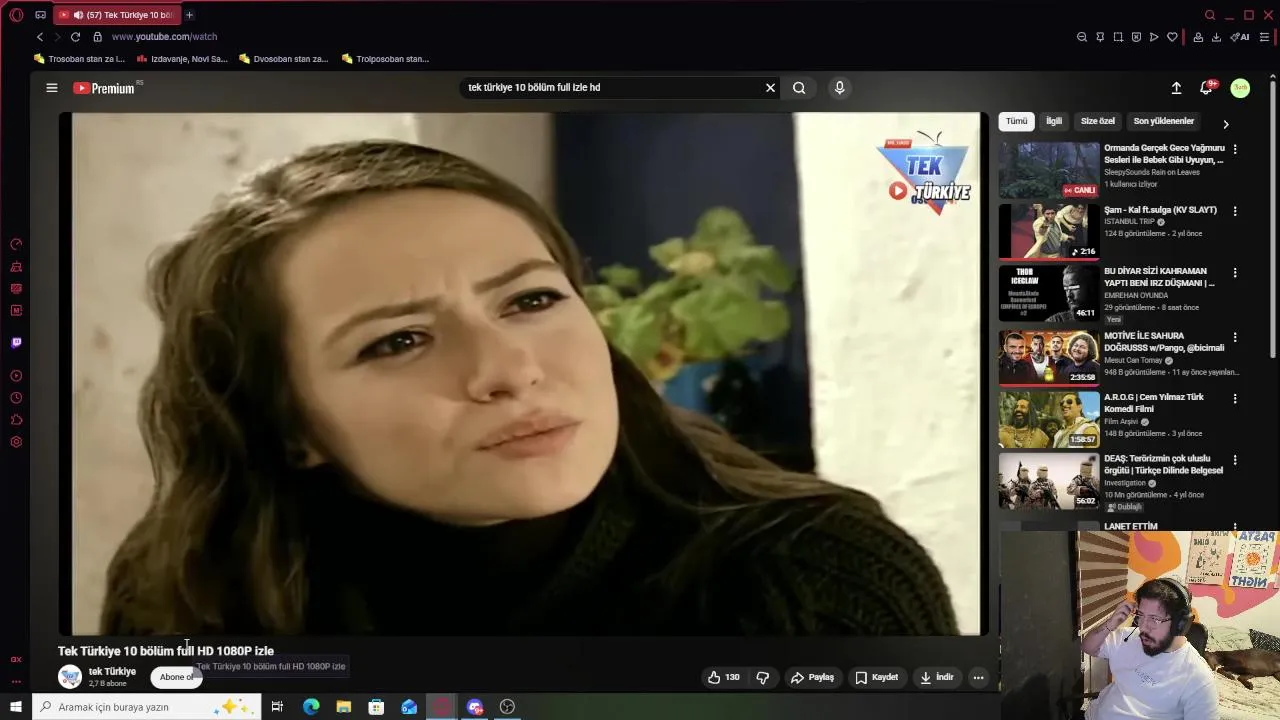Click the YouTube search magnifier button
Viewport: 1280px width, 720px height.
[799, 88]
